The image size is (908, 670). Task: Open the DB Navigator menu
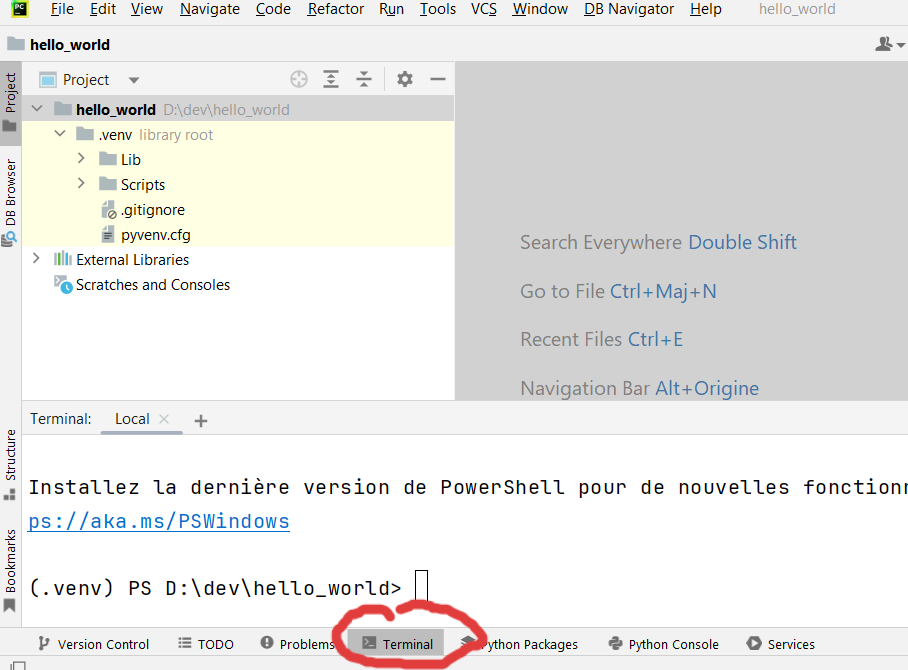[629, 9]
